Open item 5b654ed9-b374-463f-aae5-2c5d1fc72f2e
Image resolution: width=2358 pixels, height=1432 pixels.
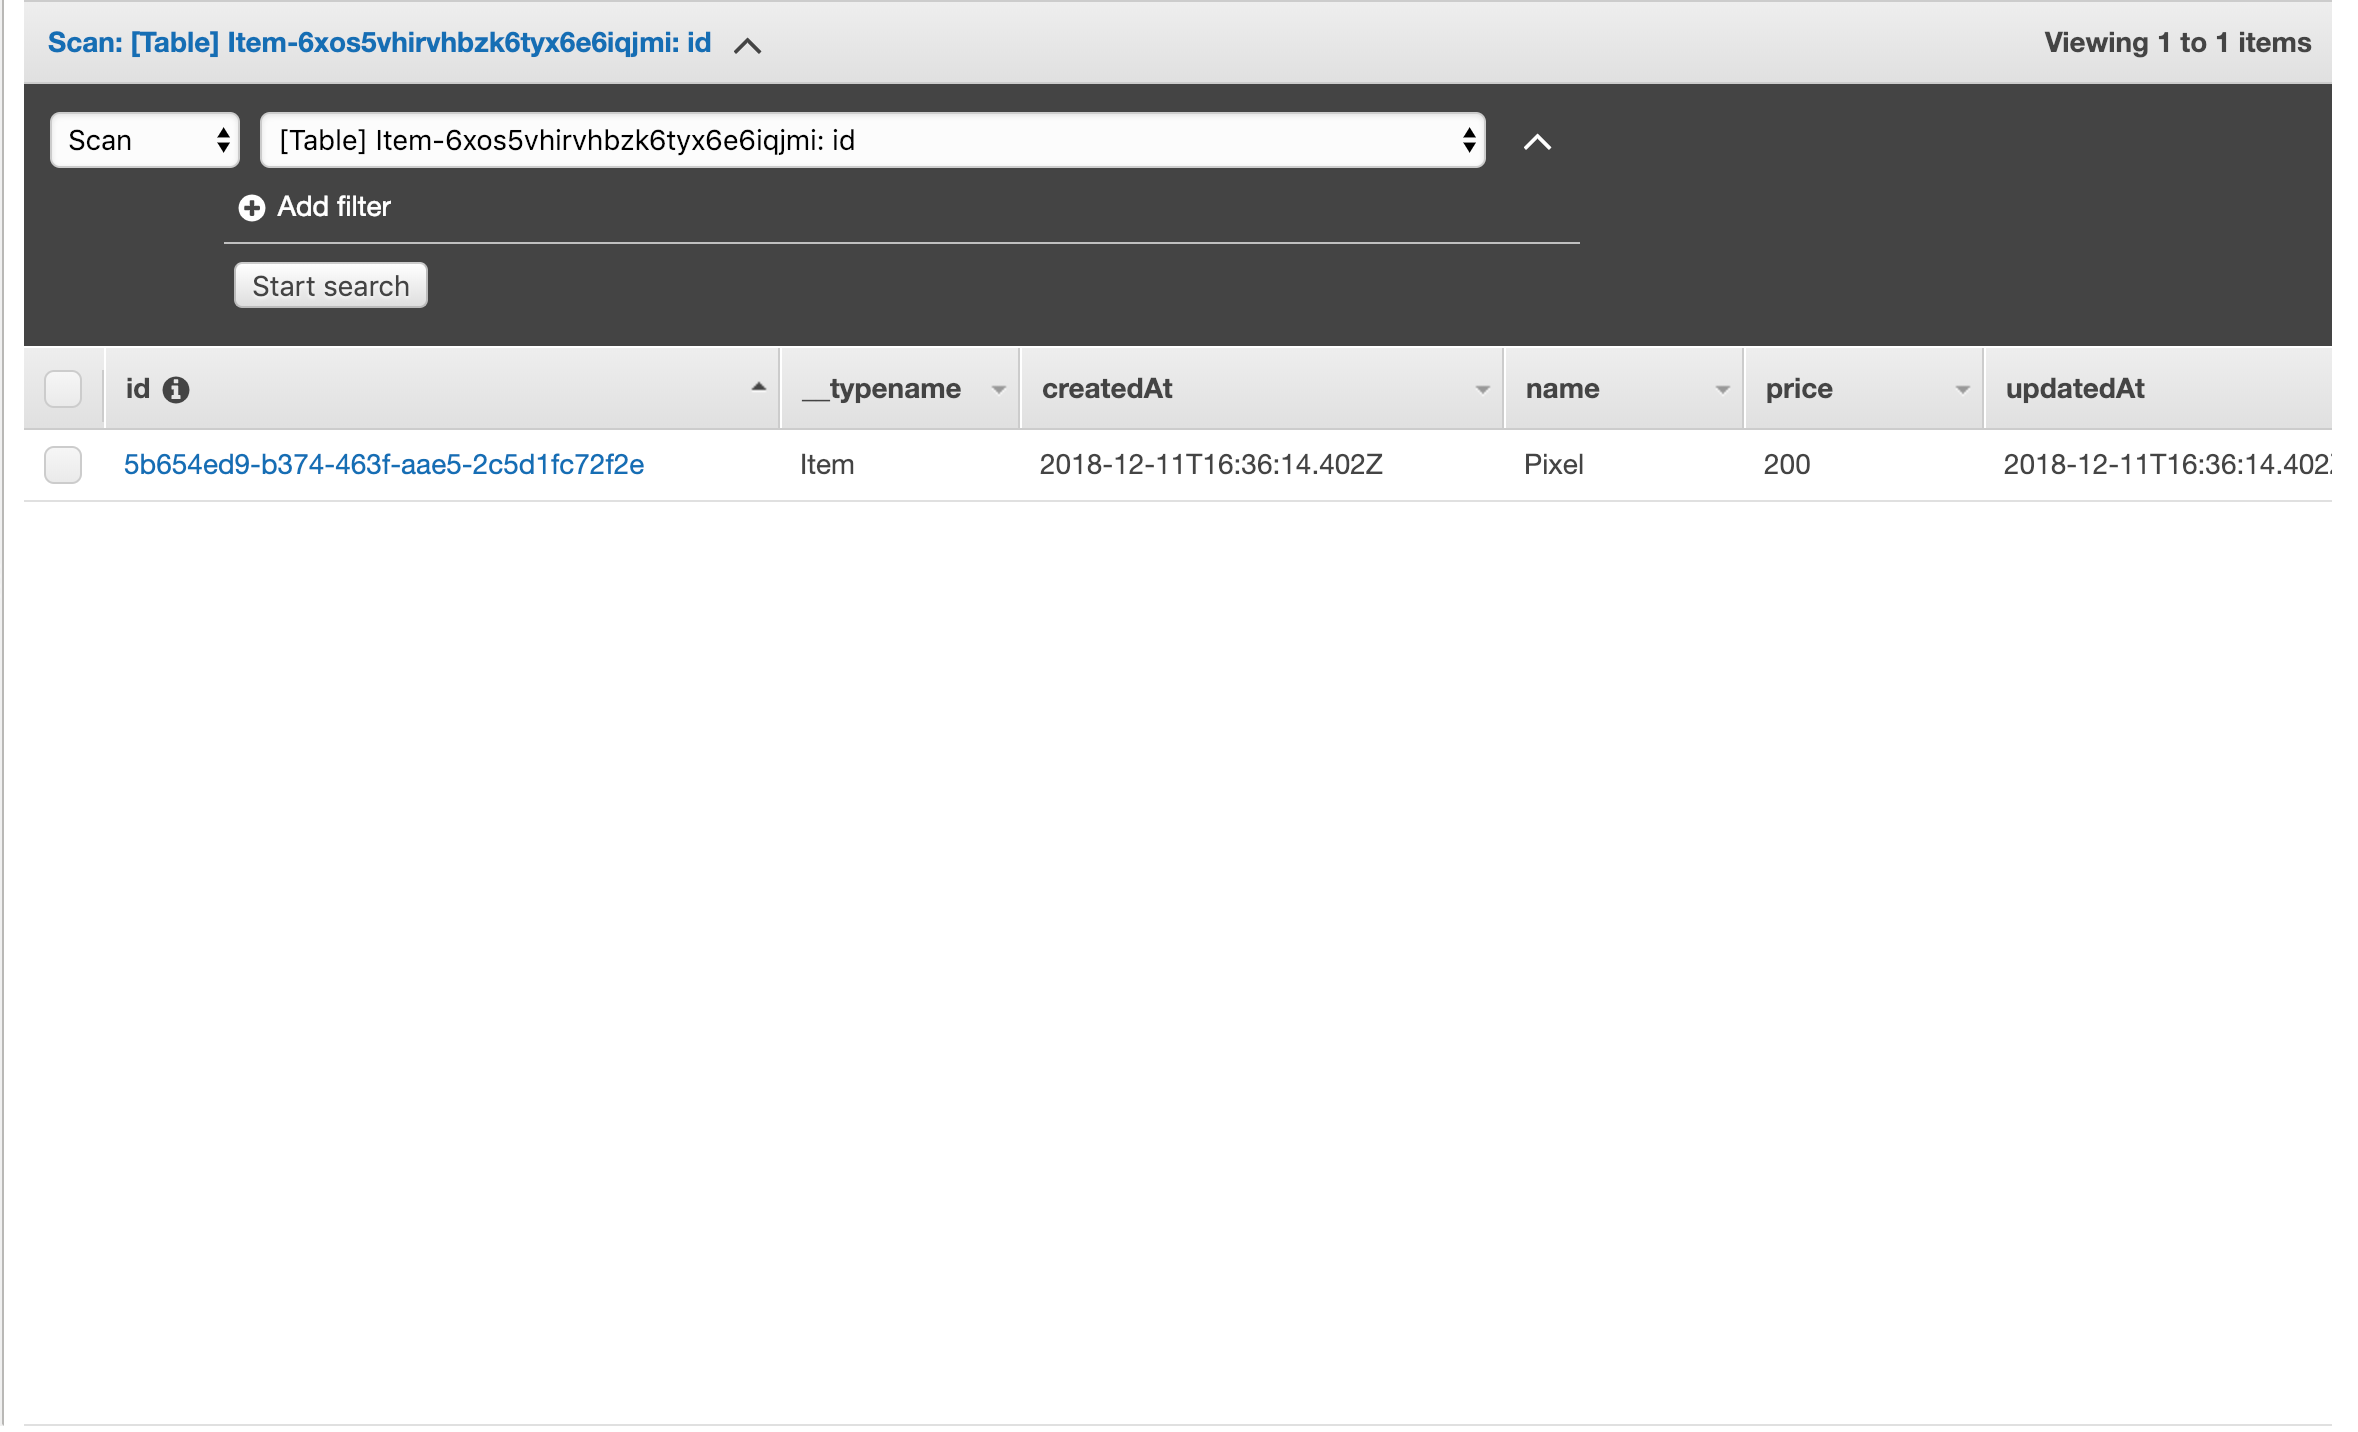tap(383, 464)
